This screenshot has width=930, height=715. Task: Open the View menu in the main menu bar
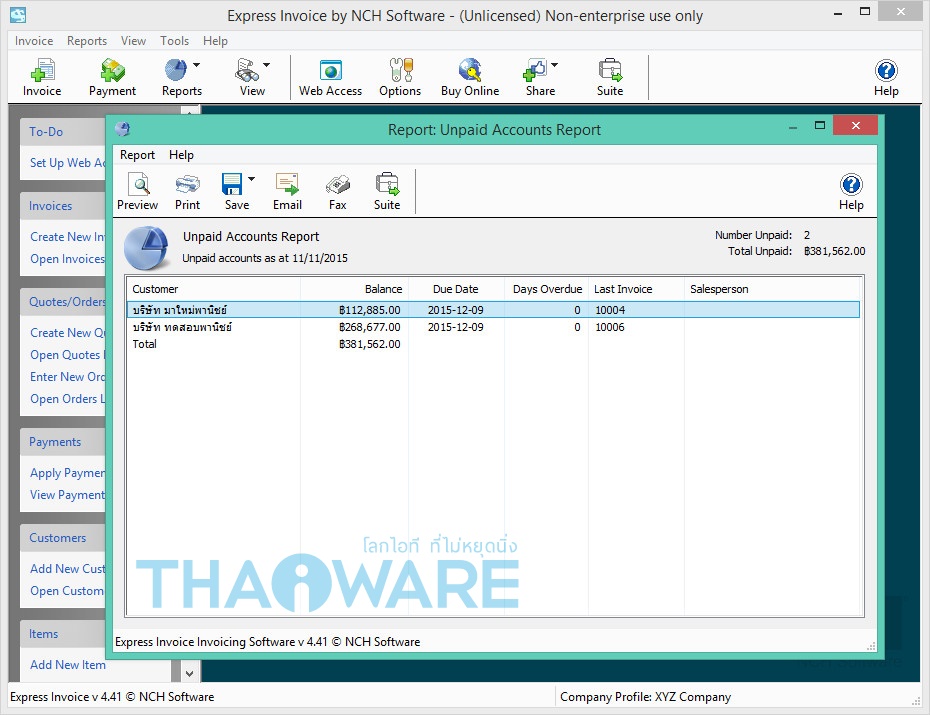coord(133,41)
